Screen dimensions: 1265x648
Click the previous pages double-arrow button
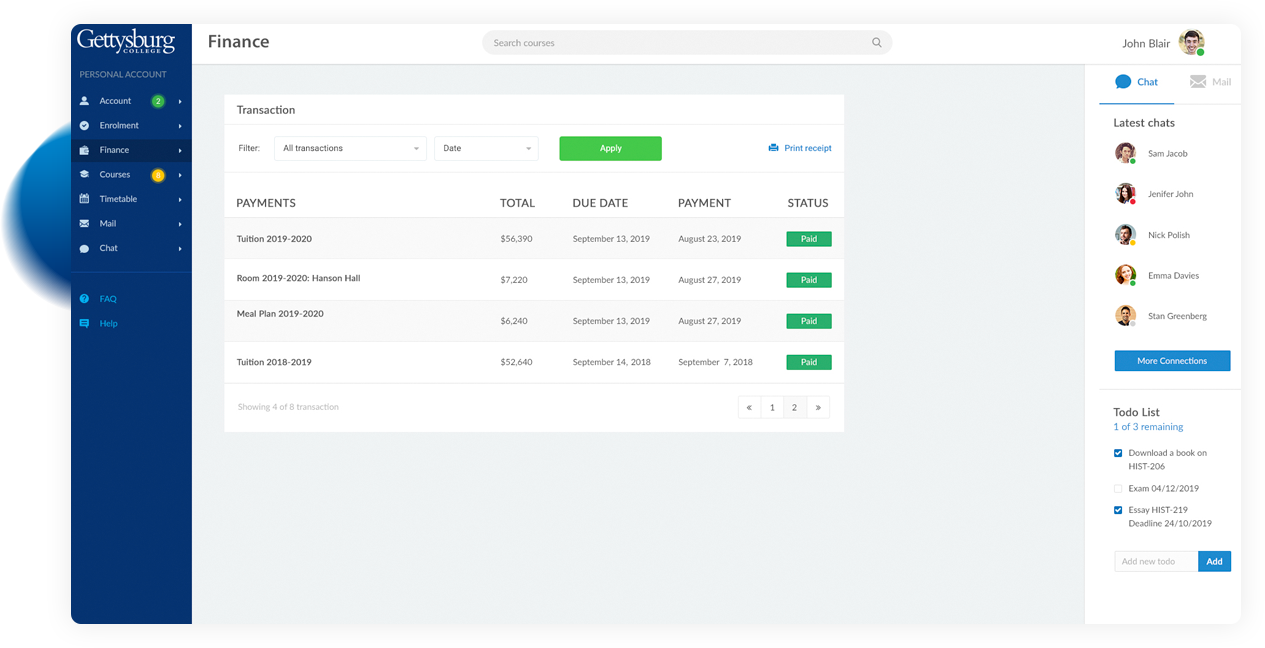click(749, 407)
